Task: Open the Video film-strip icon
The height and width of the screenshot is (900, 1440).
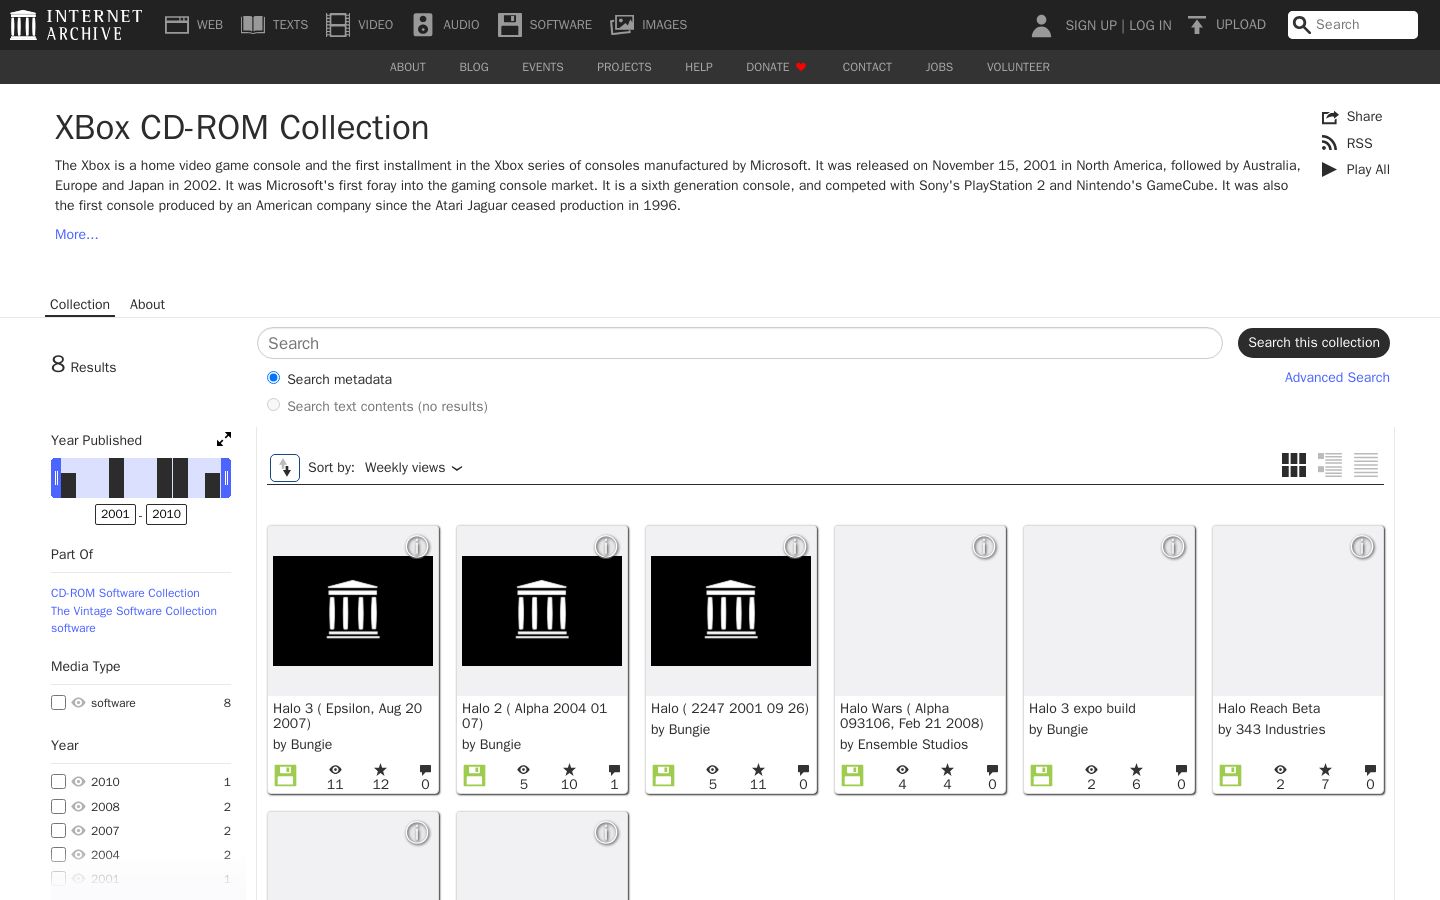Action: [338, 25]
